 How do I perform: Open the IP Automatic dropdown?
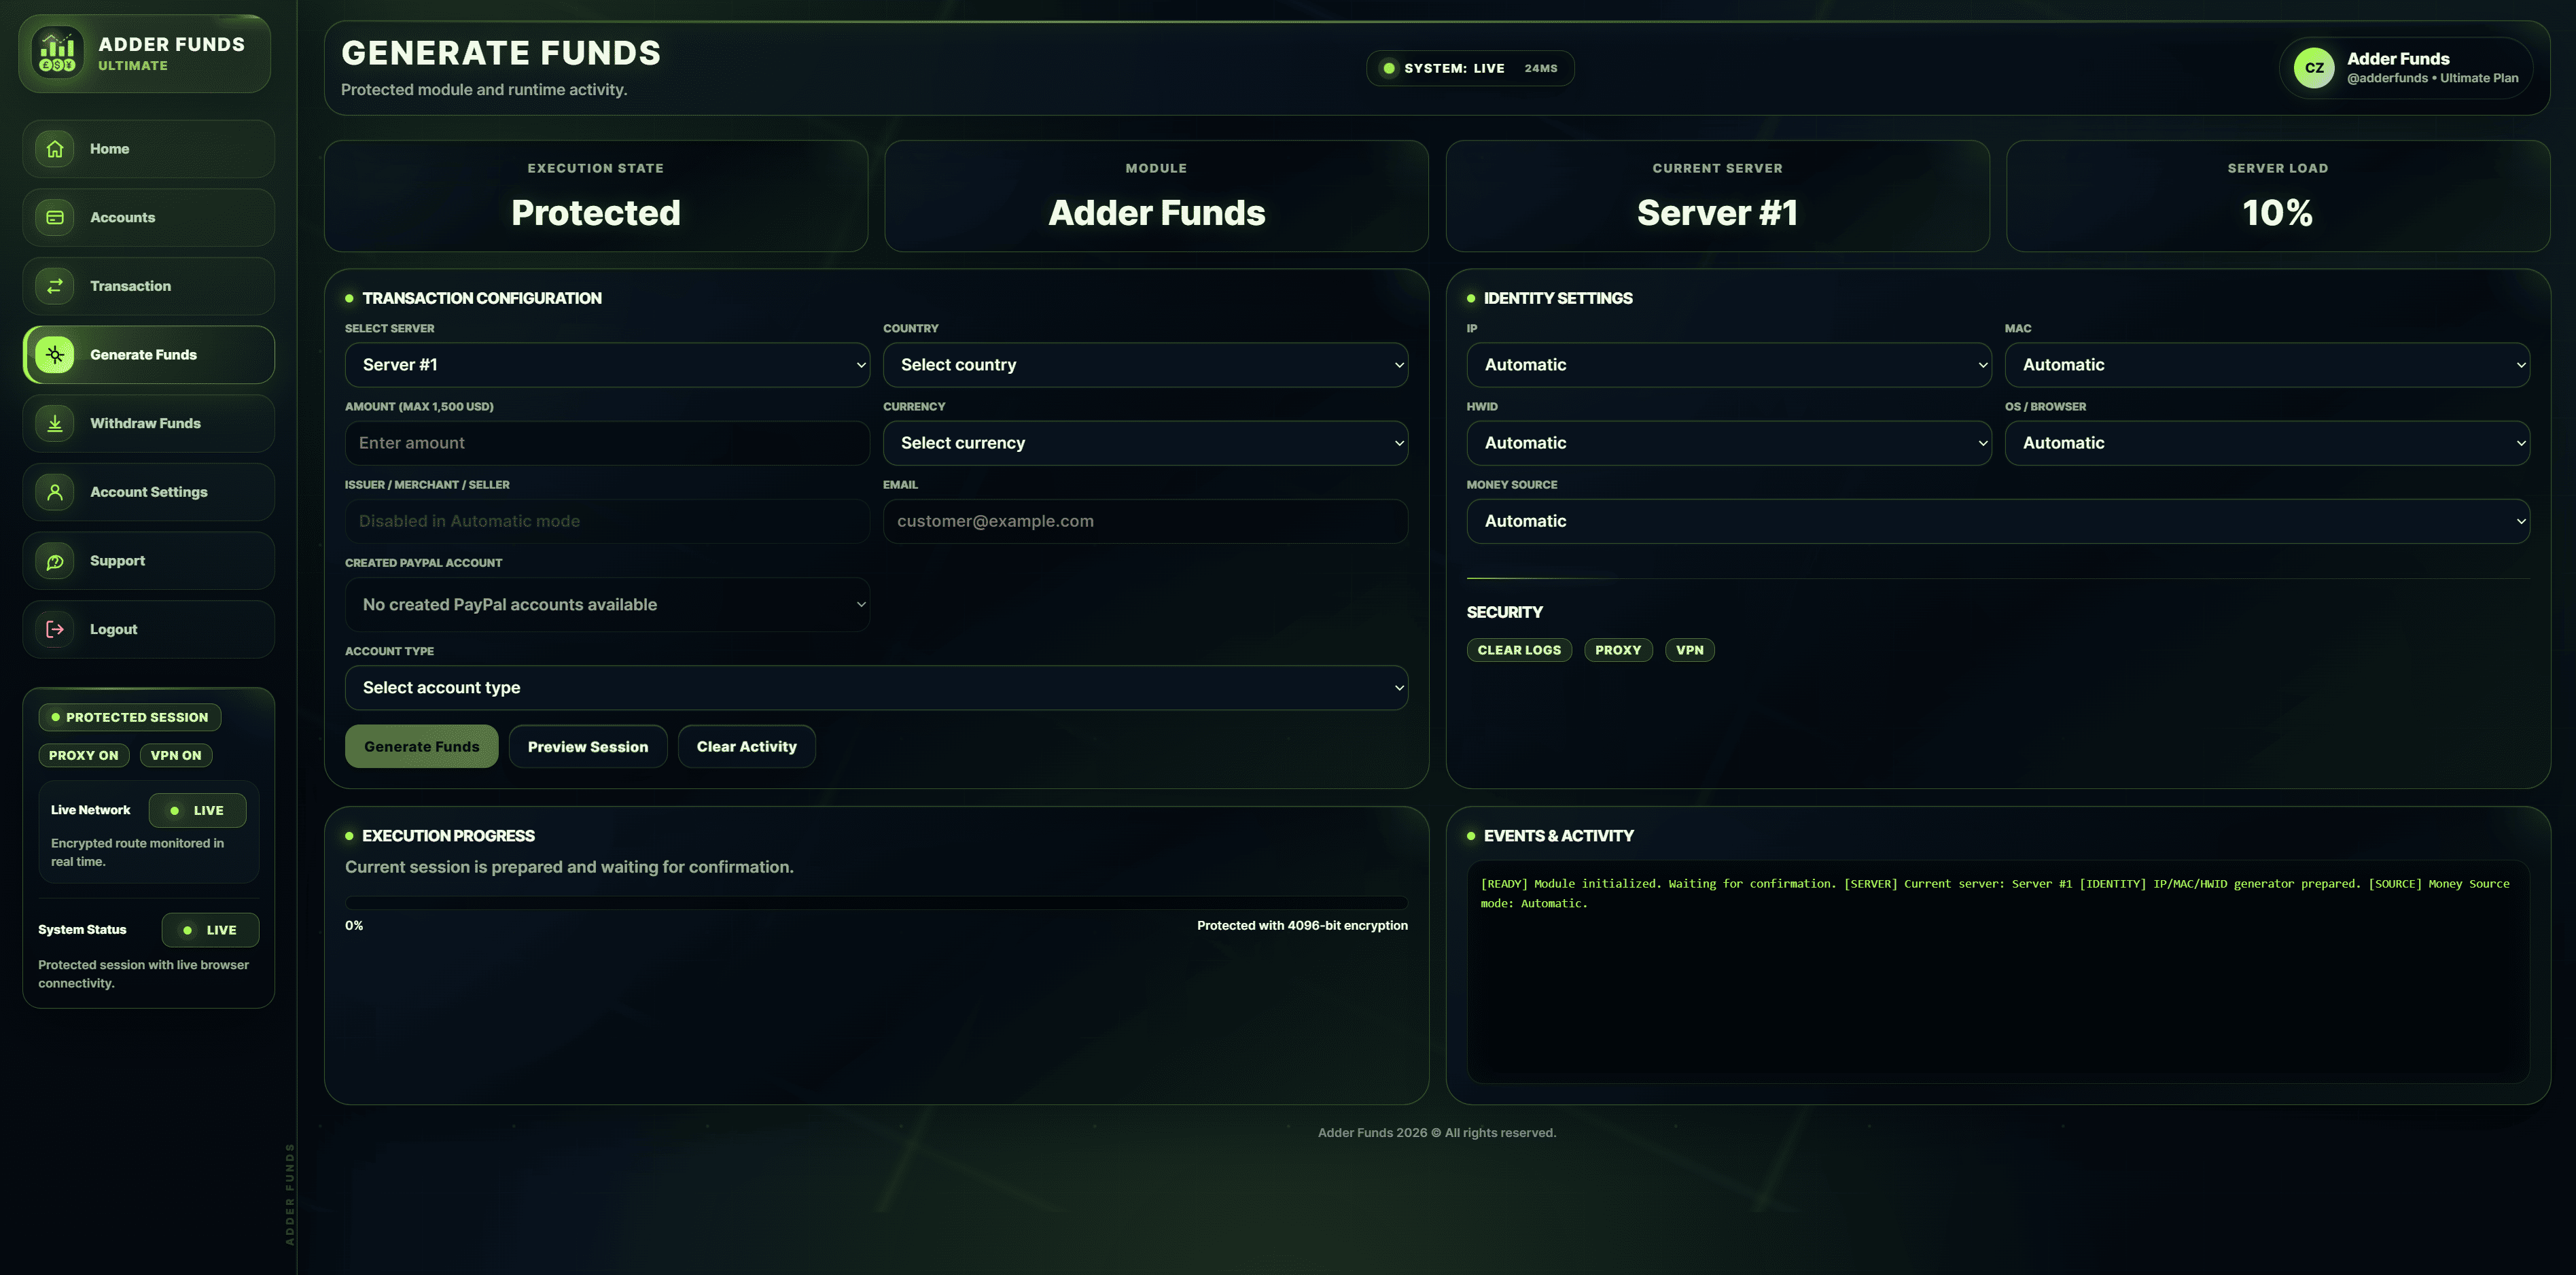1728,365
